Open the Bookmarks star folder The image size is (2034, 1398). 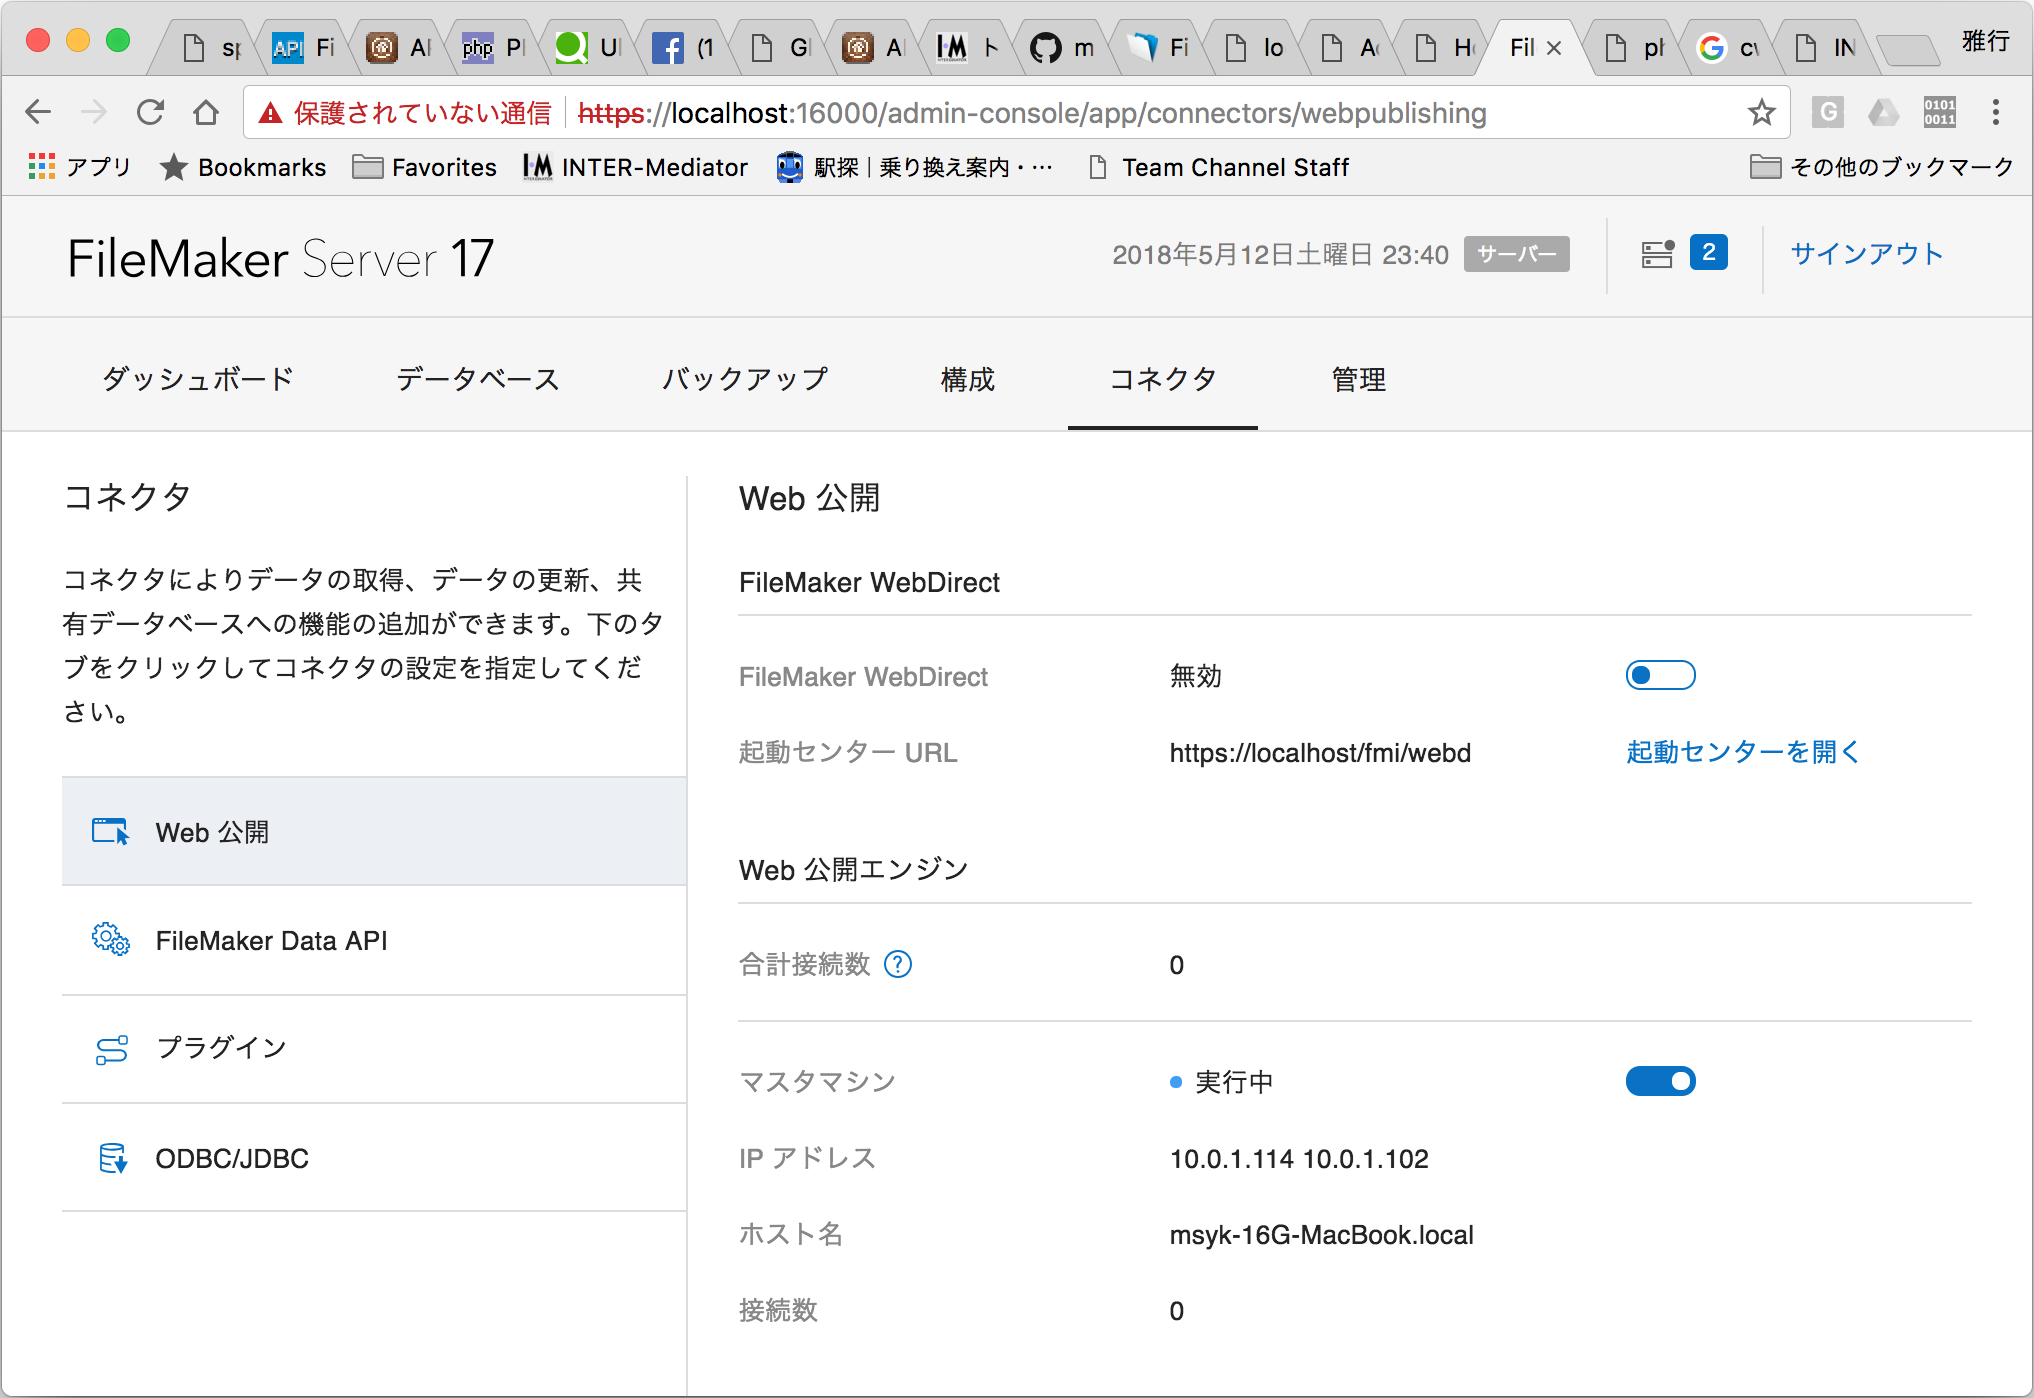243,167
